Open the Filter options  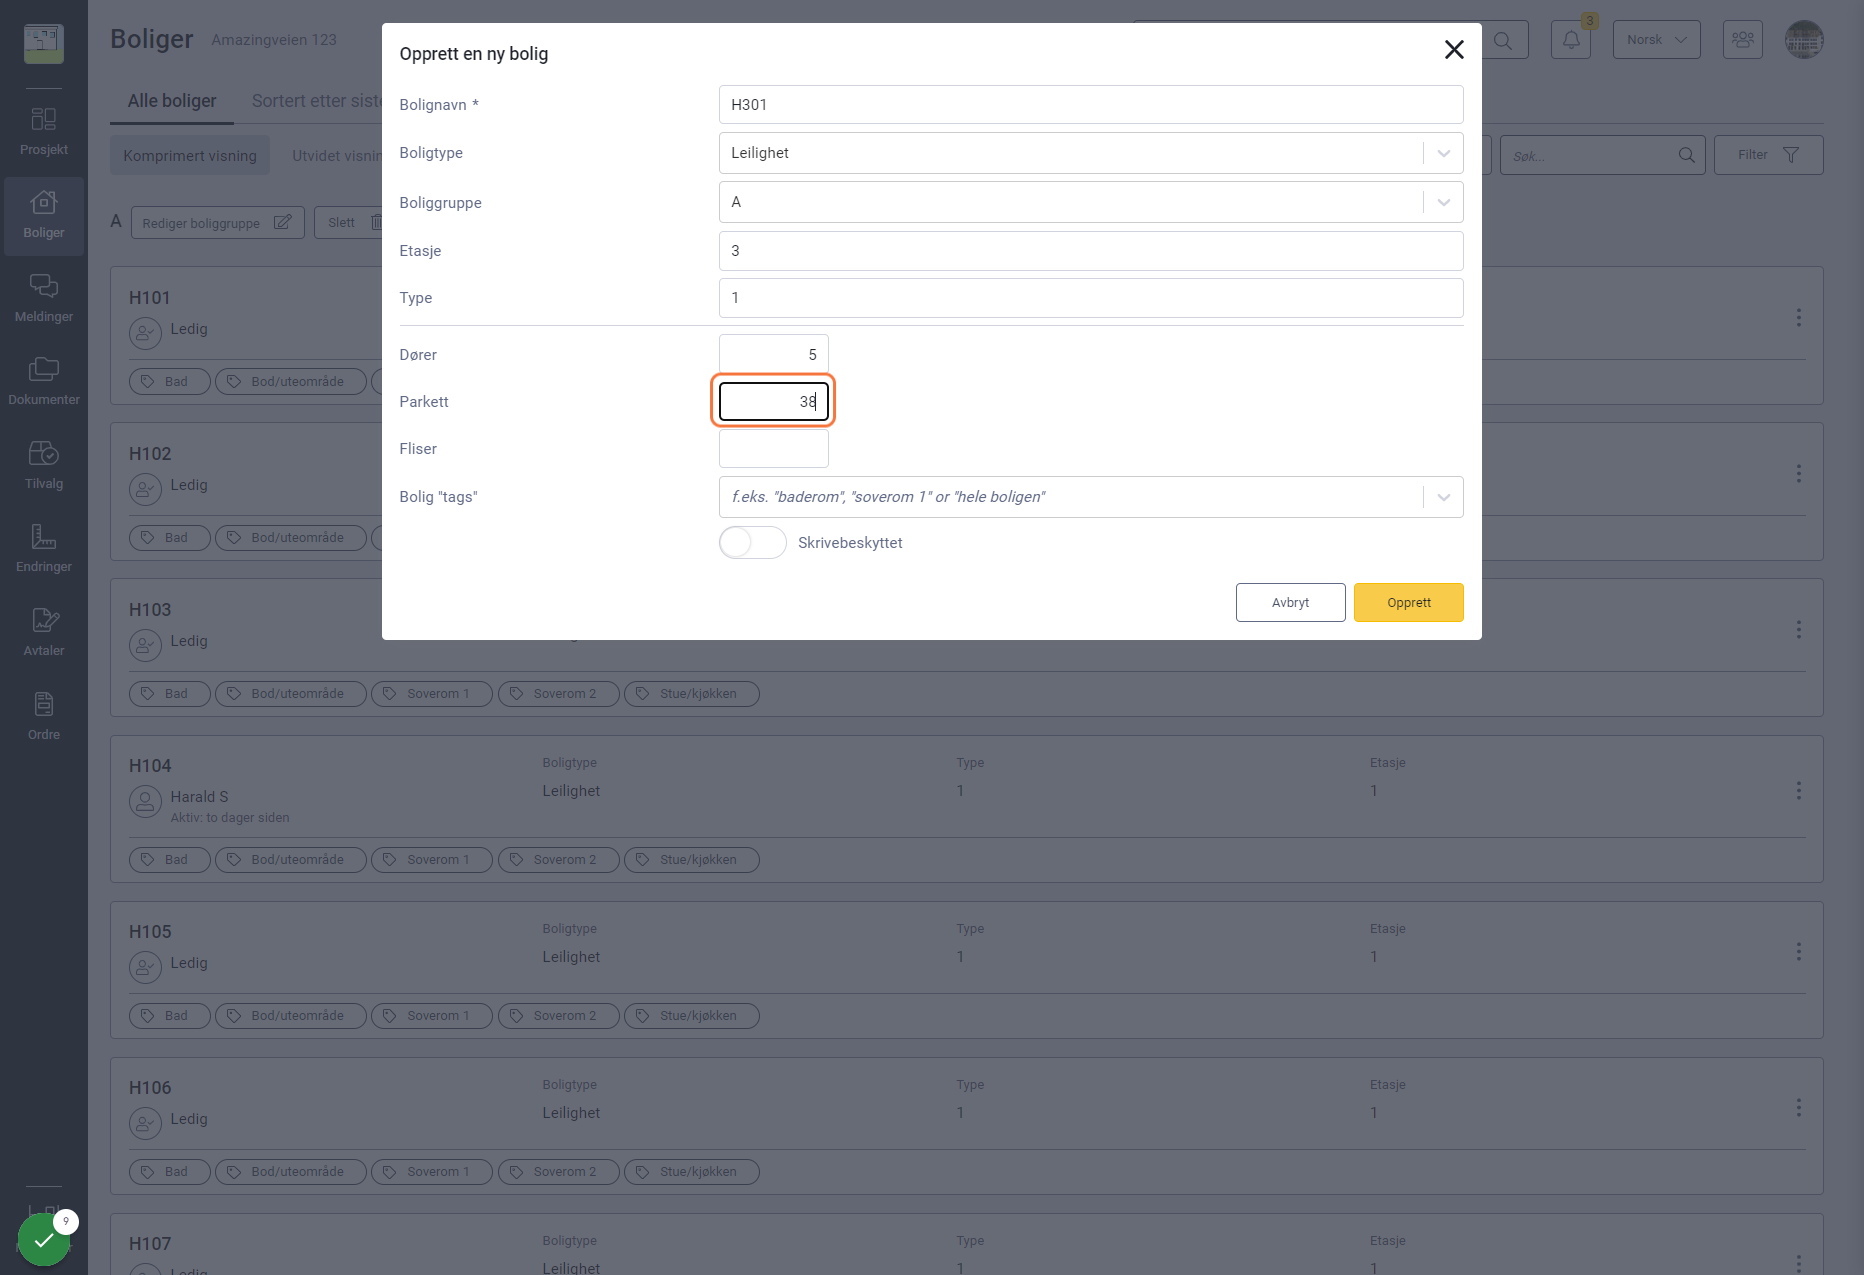click(1768, 155)
